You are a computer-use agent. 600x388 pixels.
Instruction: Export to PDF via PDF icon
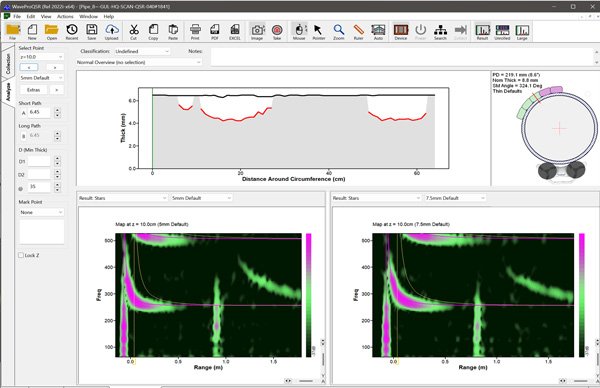click(x=215, y=31)
